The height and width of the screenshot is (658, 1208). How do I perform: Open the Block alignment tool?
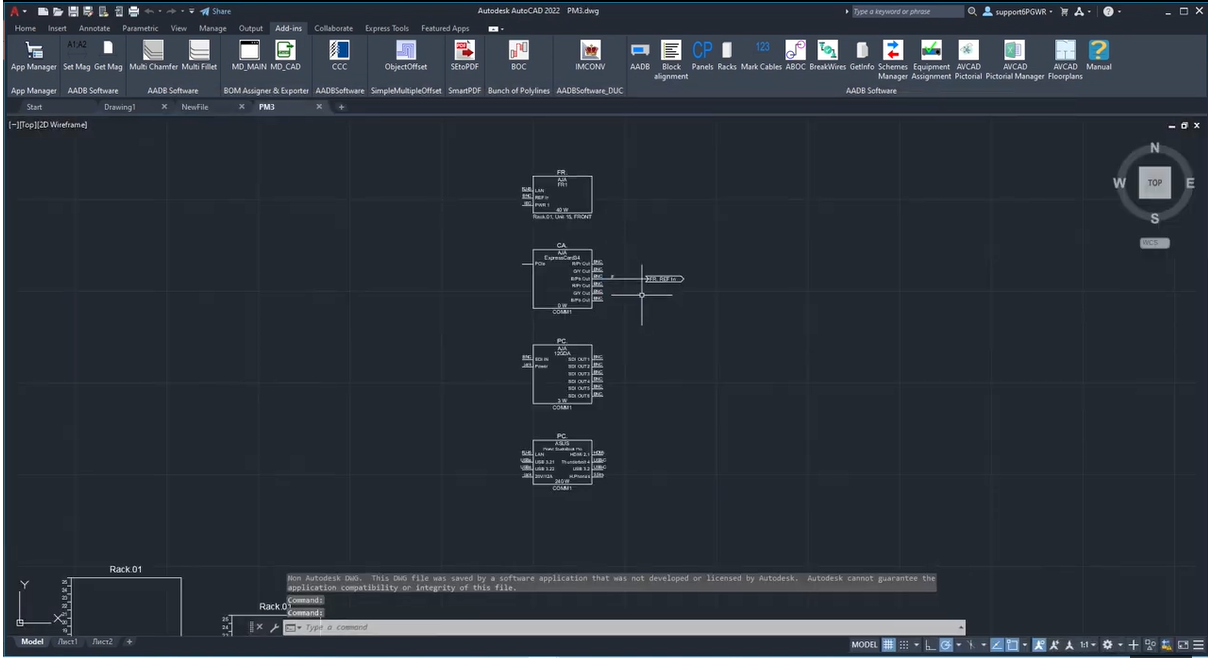pos(671,52)
